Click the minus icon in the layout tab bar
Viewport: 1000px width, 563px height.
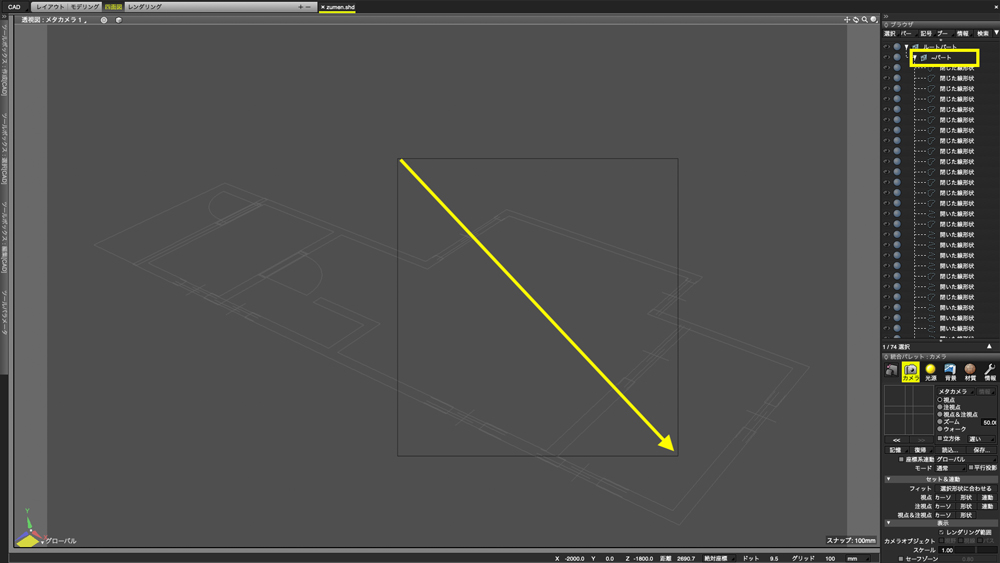308,7
